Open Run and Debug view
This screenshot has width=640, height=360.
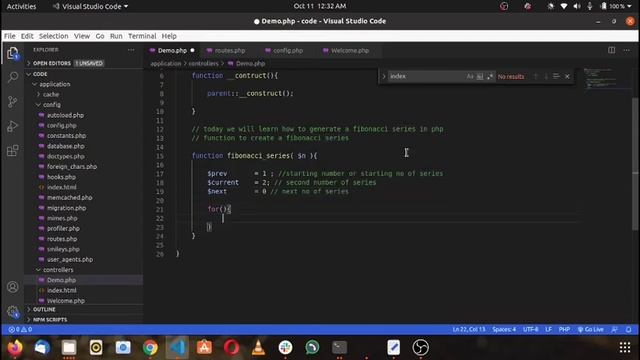[13, 126]
